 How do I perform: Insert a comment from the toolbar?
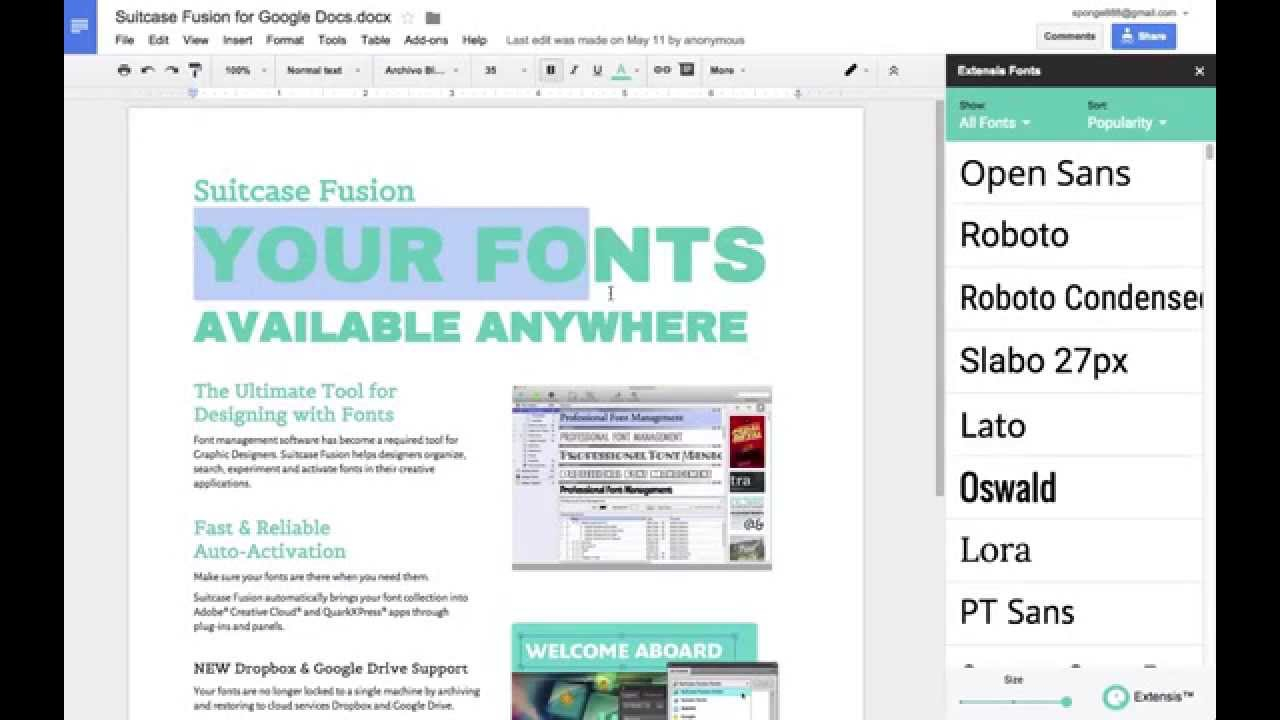pos(687,70)
